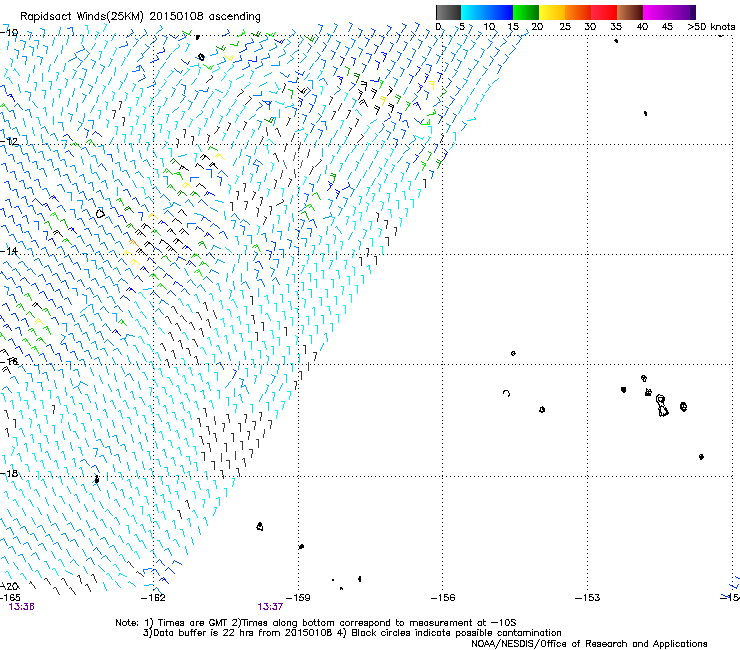Click the title text 'Rapidscat Winds(25KM) 20150108 ascending'
The height and width of the screenshot is (650, 740).
pyautogui.click(x=140, y=16)
